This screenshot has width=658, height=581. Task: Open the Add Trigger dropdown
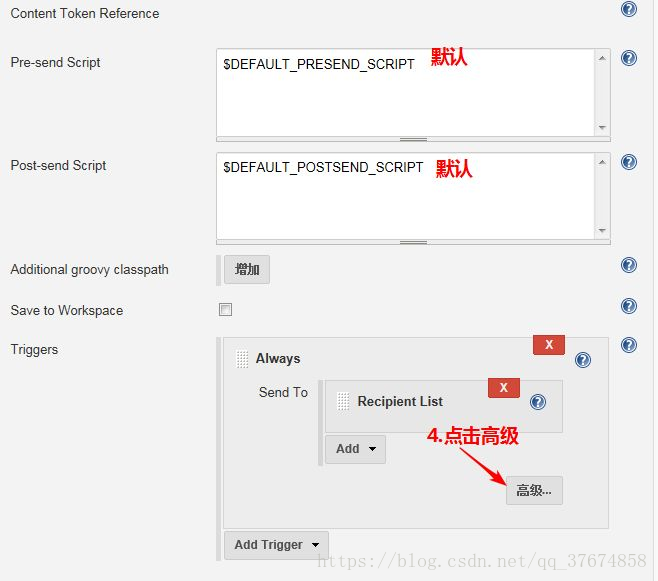pos(277,545)
